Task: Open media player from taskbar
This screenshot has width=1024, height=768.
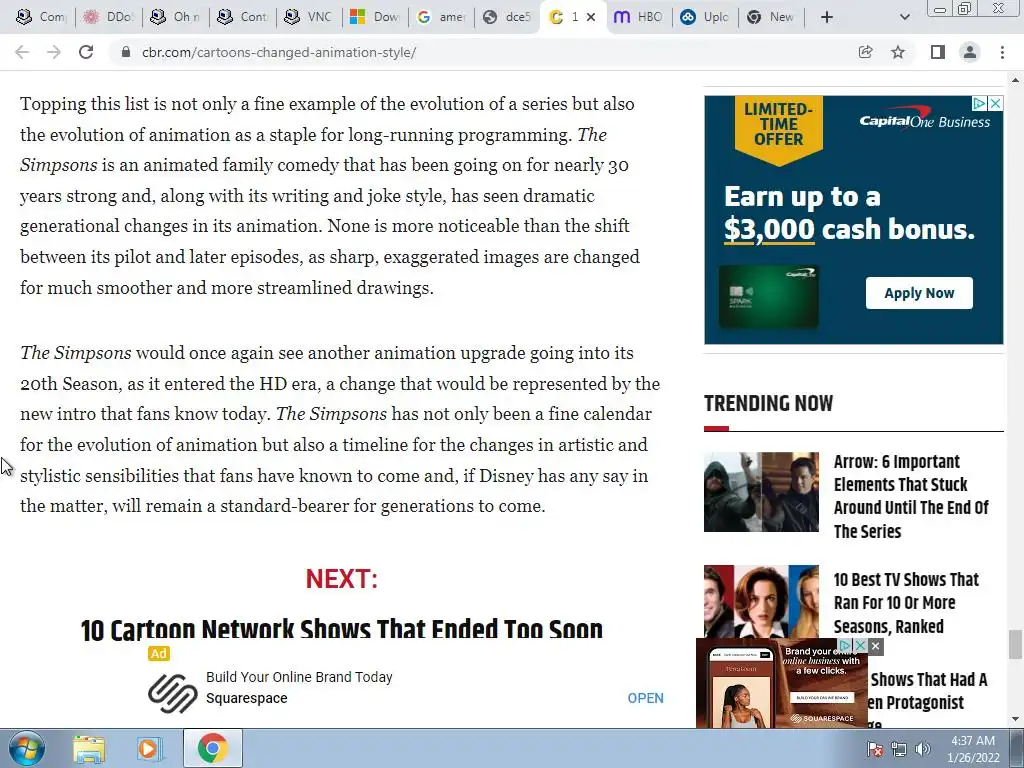Action: click(149, 748)
